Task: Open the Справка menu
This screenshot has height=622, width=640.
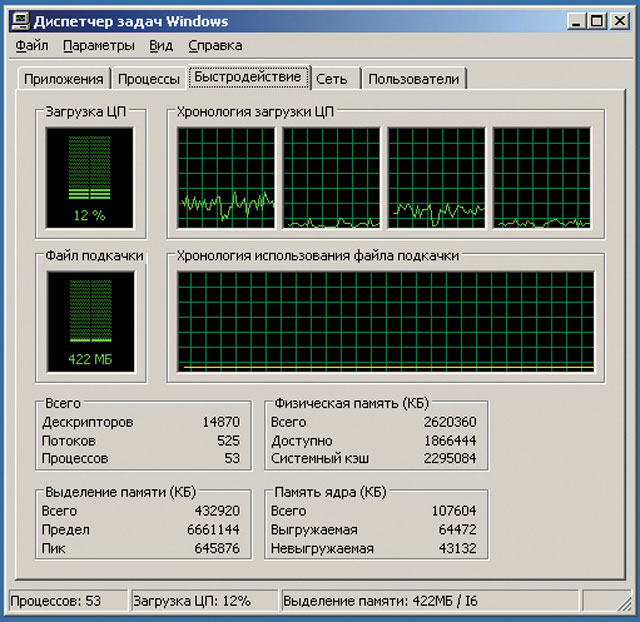Action: 215,46
